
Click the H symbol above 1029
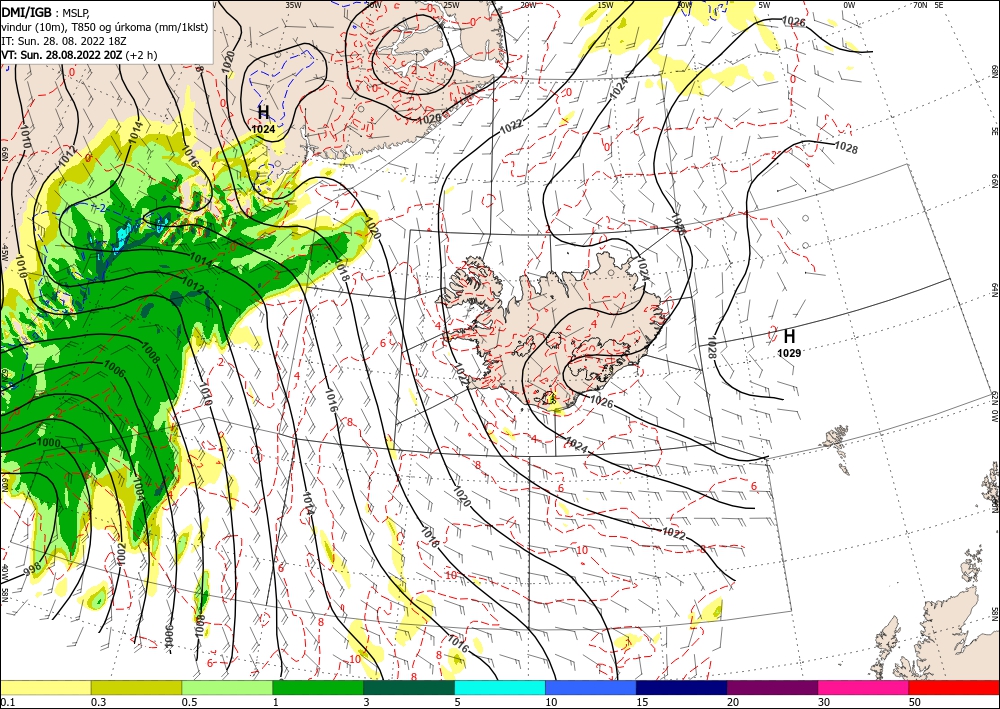(x=789, y=337)
